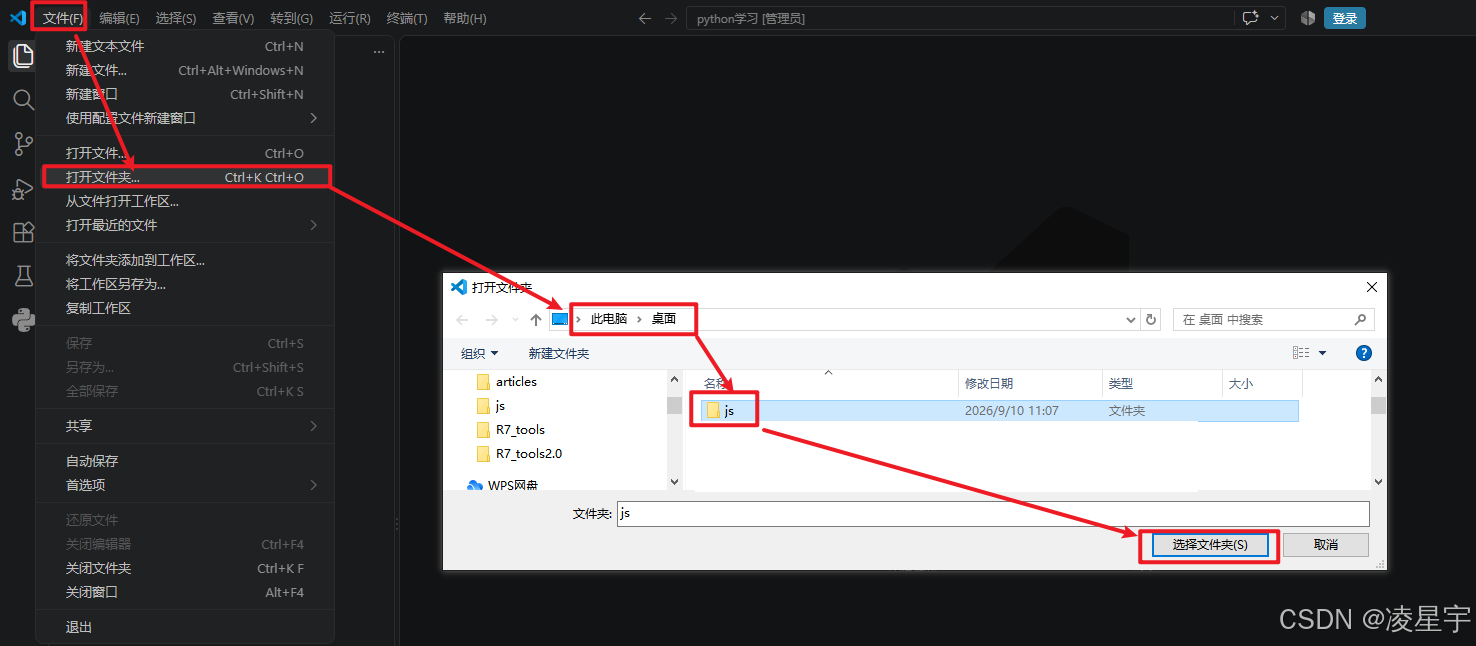Open the 组织 dropdown menu

[479, 353]
